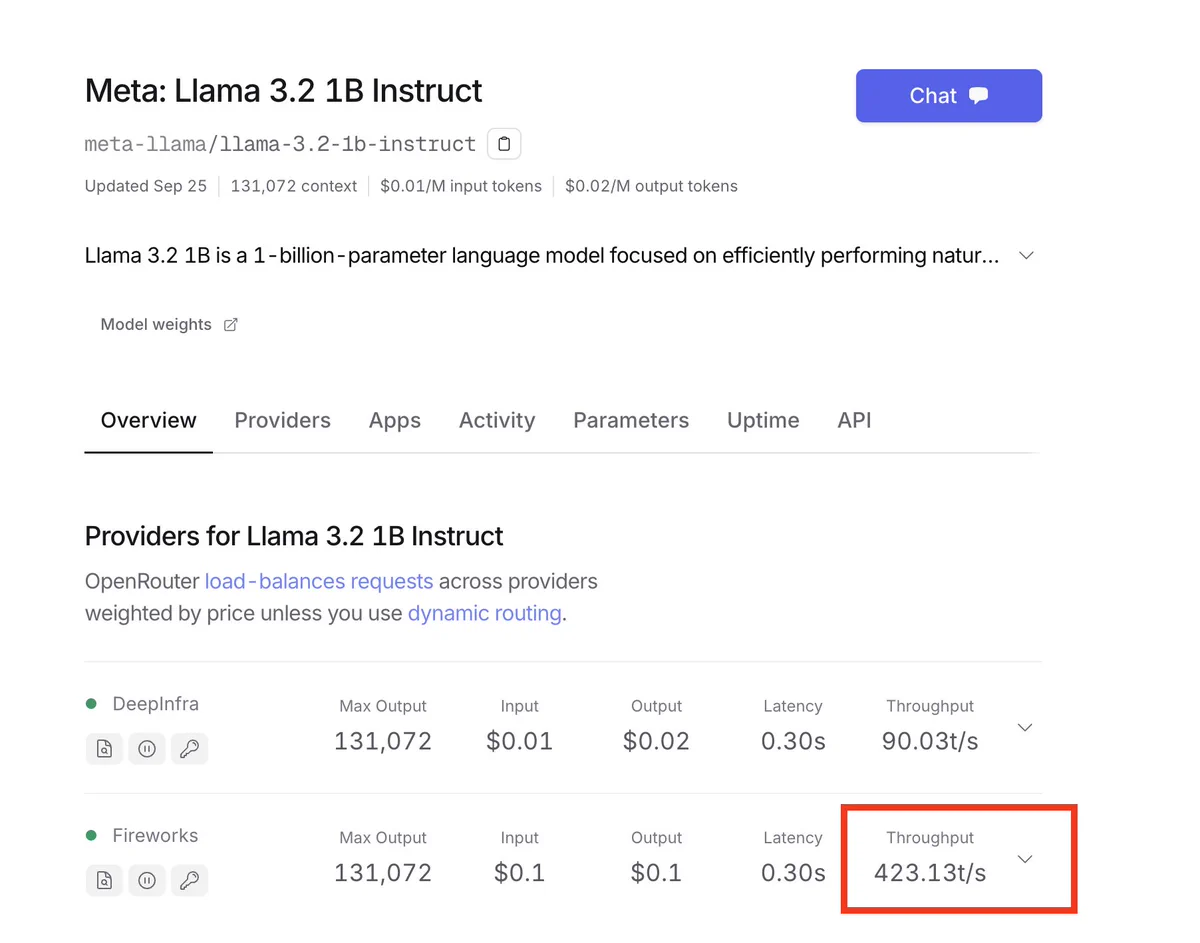Click Fireworks' 131,072 max output value

383,873
